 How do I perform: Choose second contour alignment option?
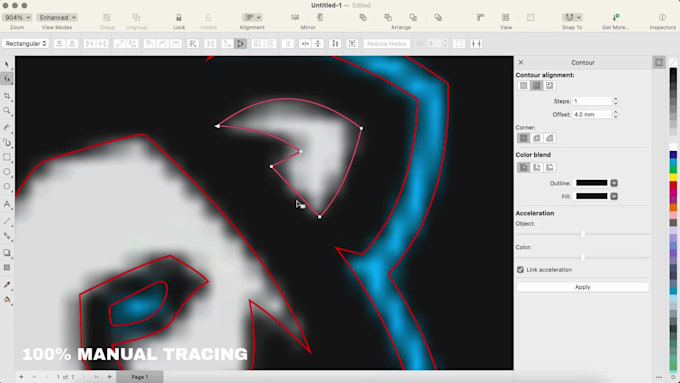536,85
